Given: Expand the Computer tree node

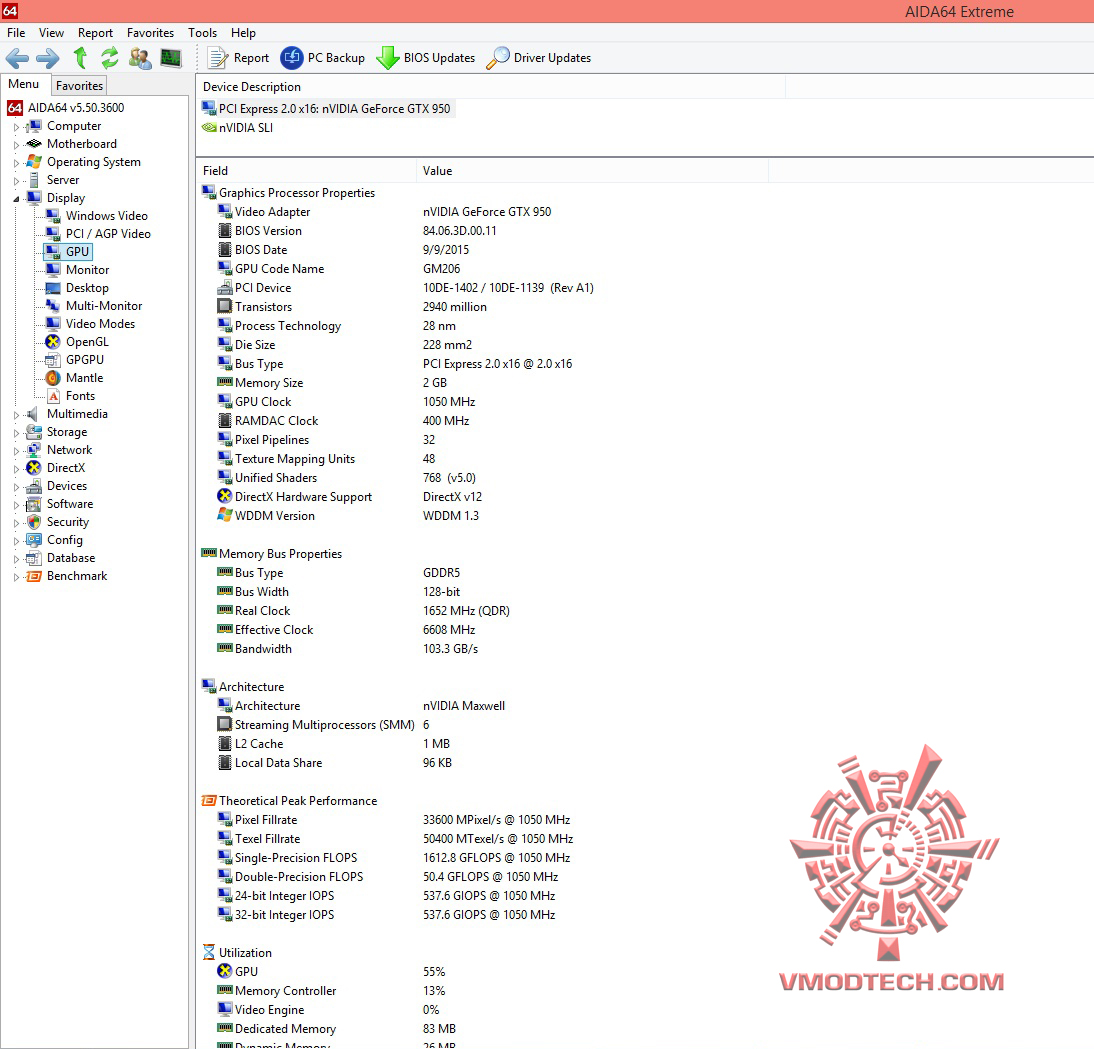Looking at the screenshot, I should click(x=17, y=127).
